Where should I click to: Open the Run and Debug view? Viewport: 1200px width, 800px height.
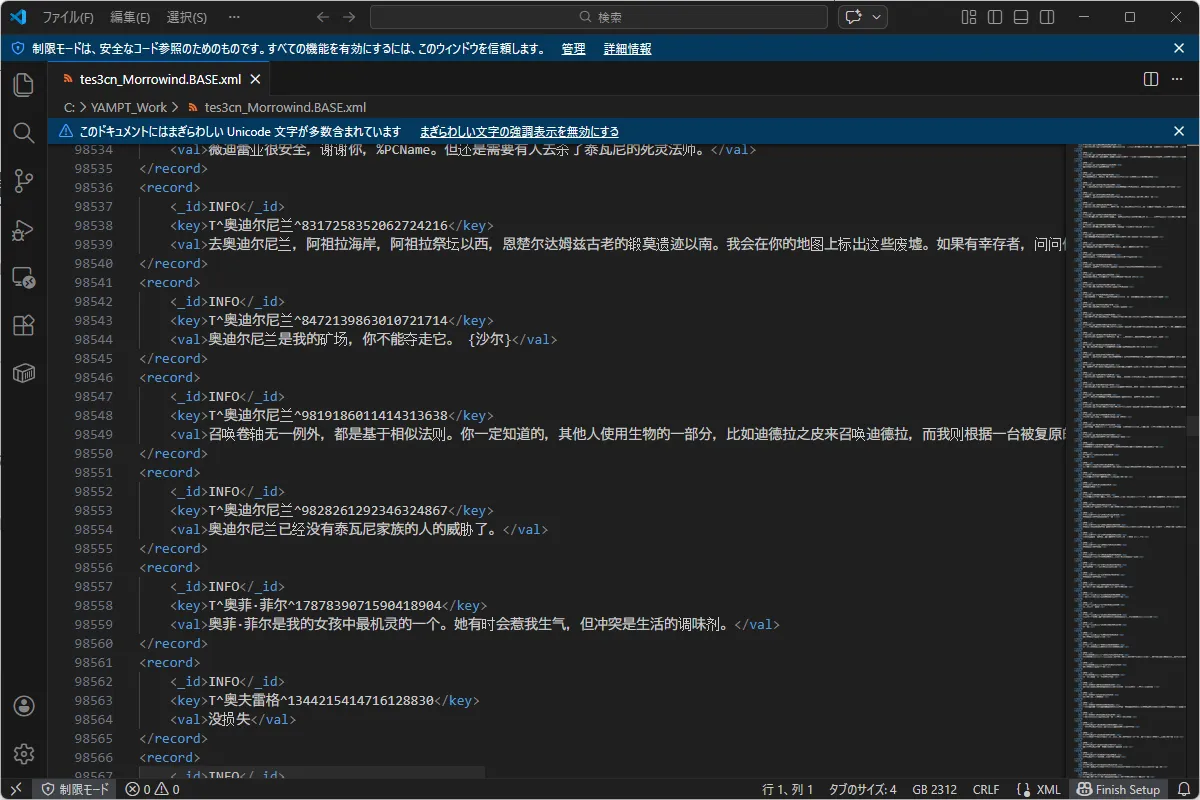pyautogui.click(x=24, y=230)
